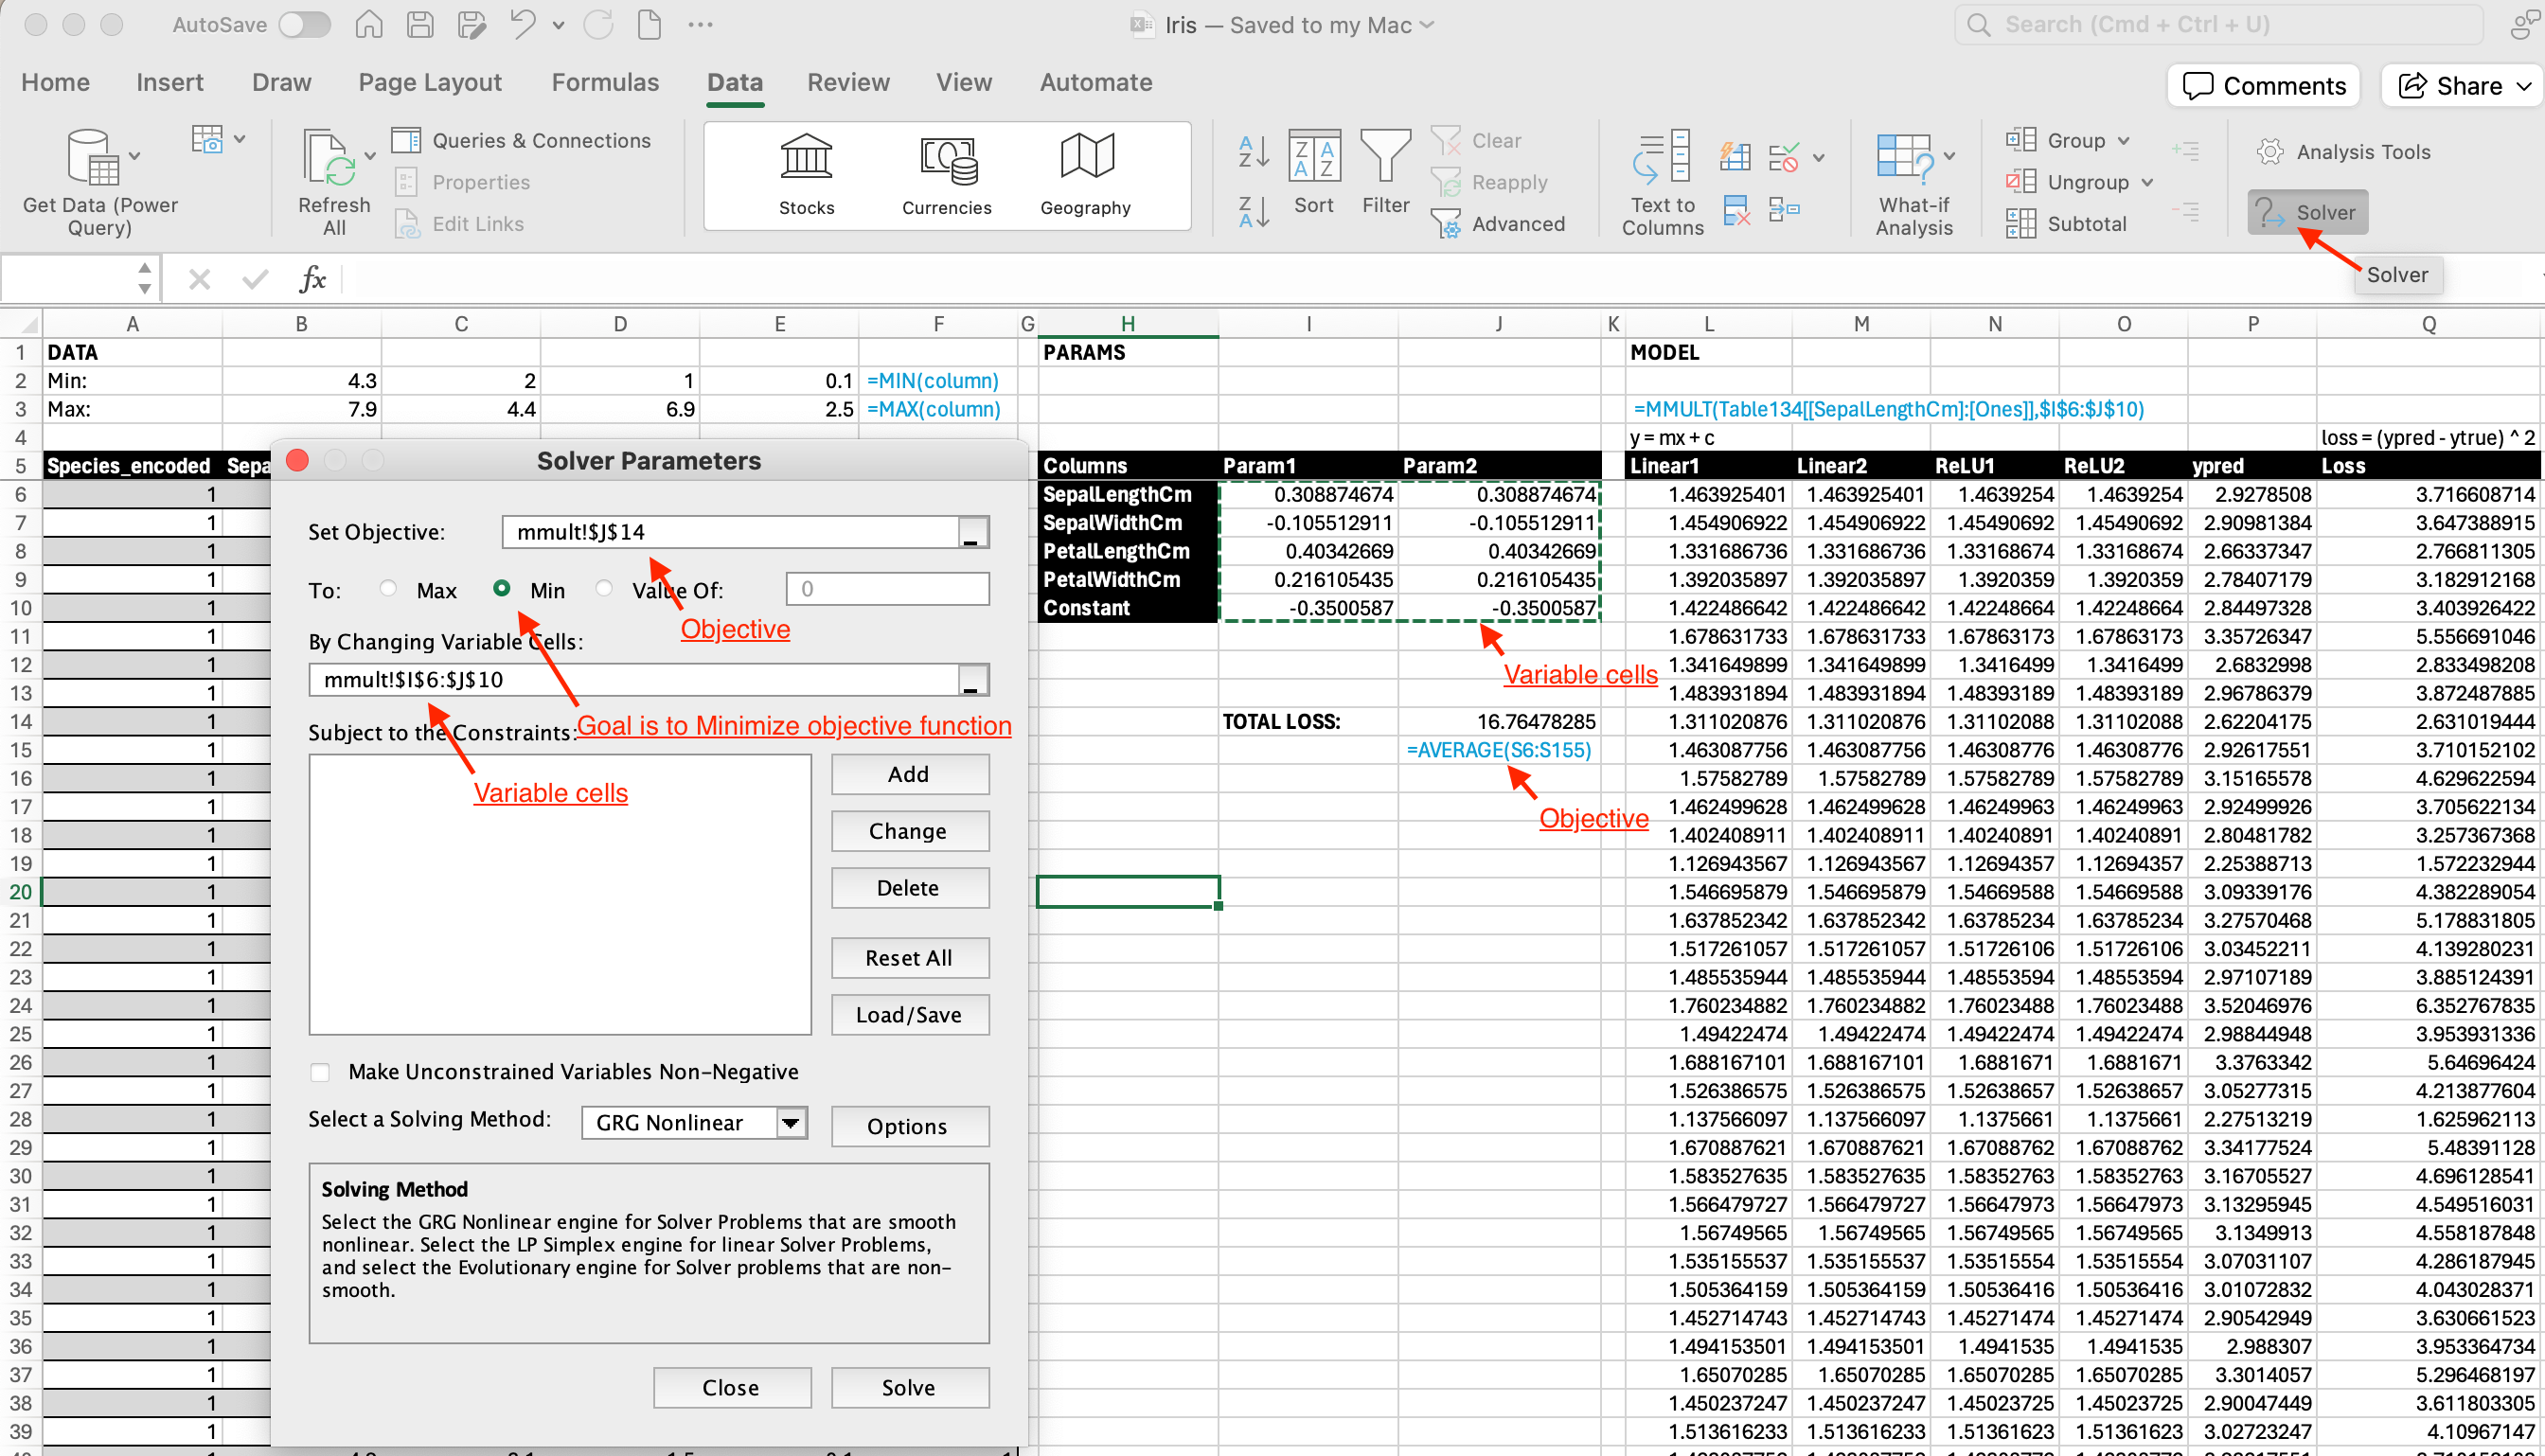2545x1456 pixels.
Task: Close the Solver Parameters dialog via Close
Action: [x=731, y=1387]
